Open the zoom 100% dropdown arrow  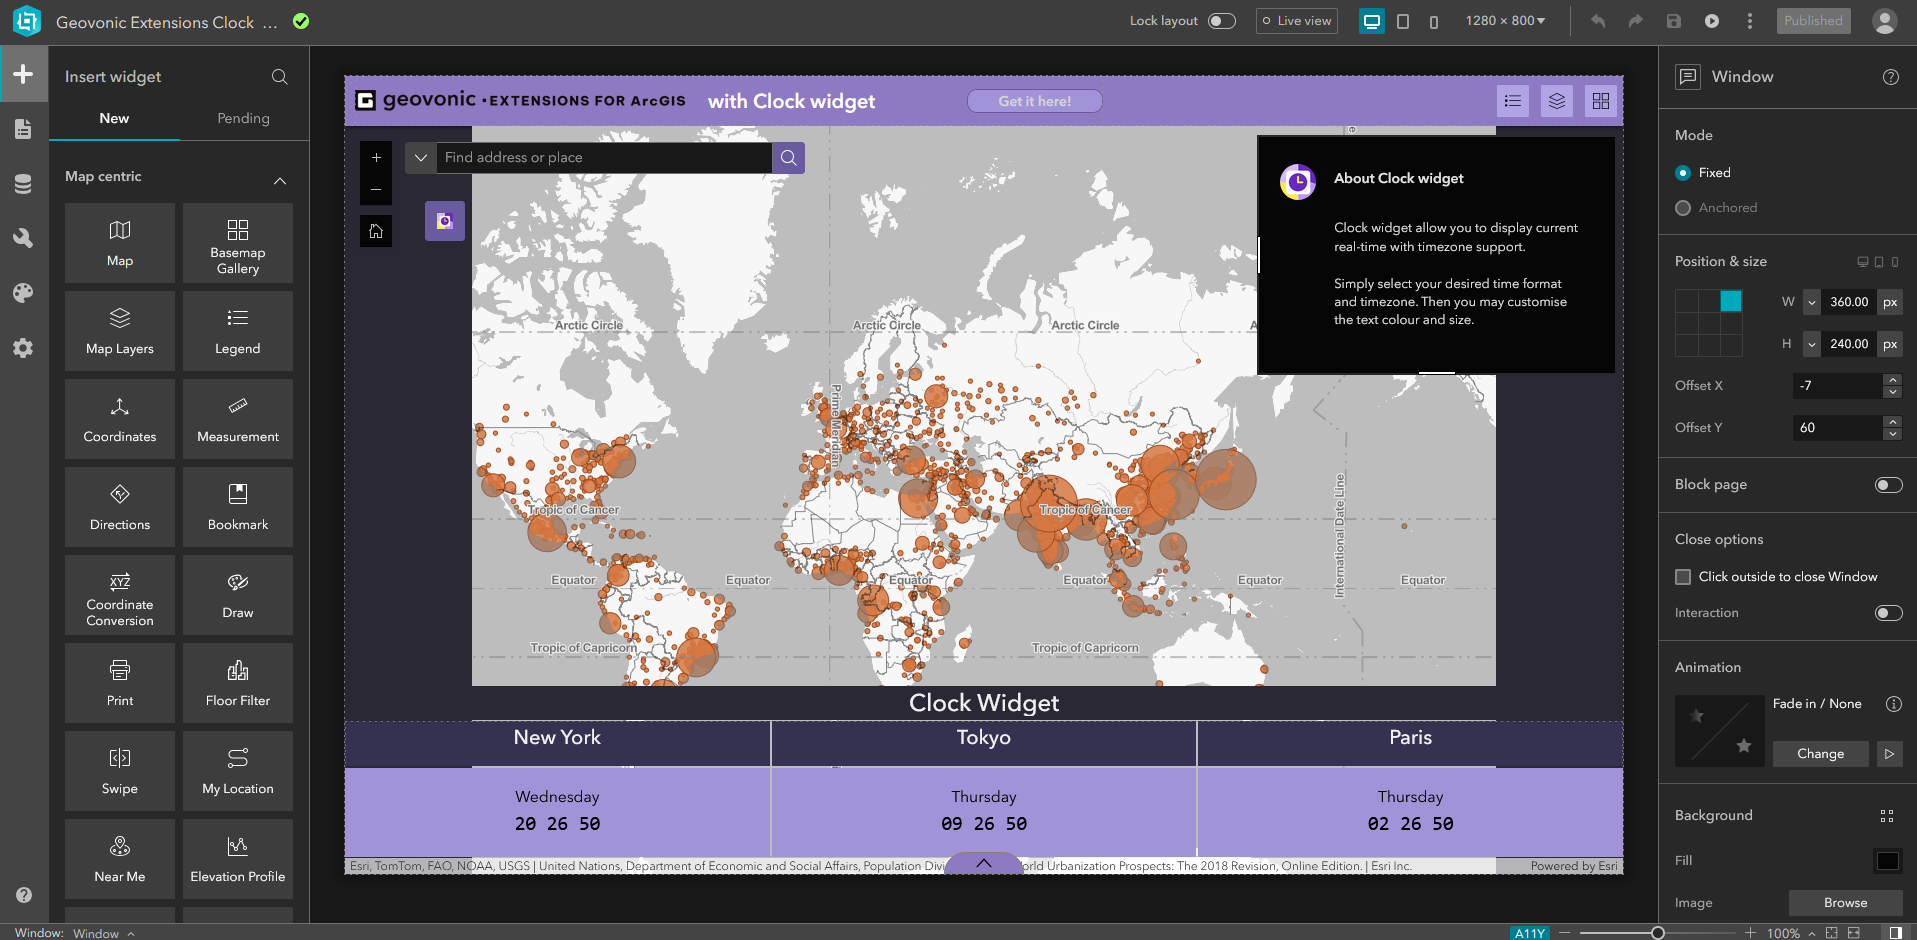(1811, 934)
